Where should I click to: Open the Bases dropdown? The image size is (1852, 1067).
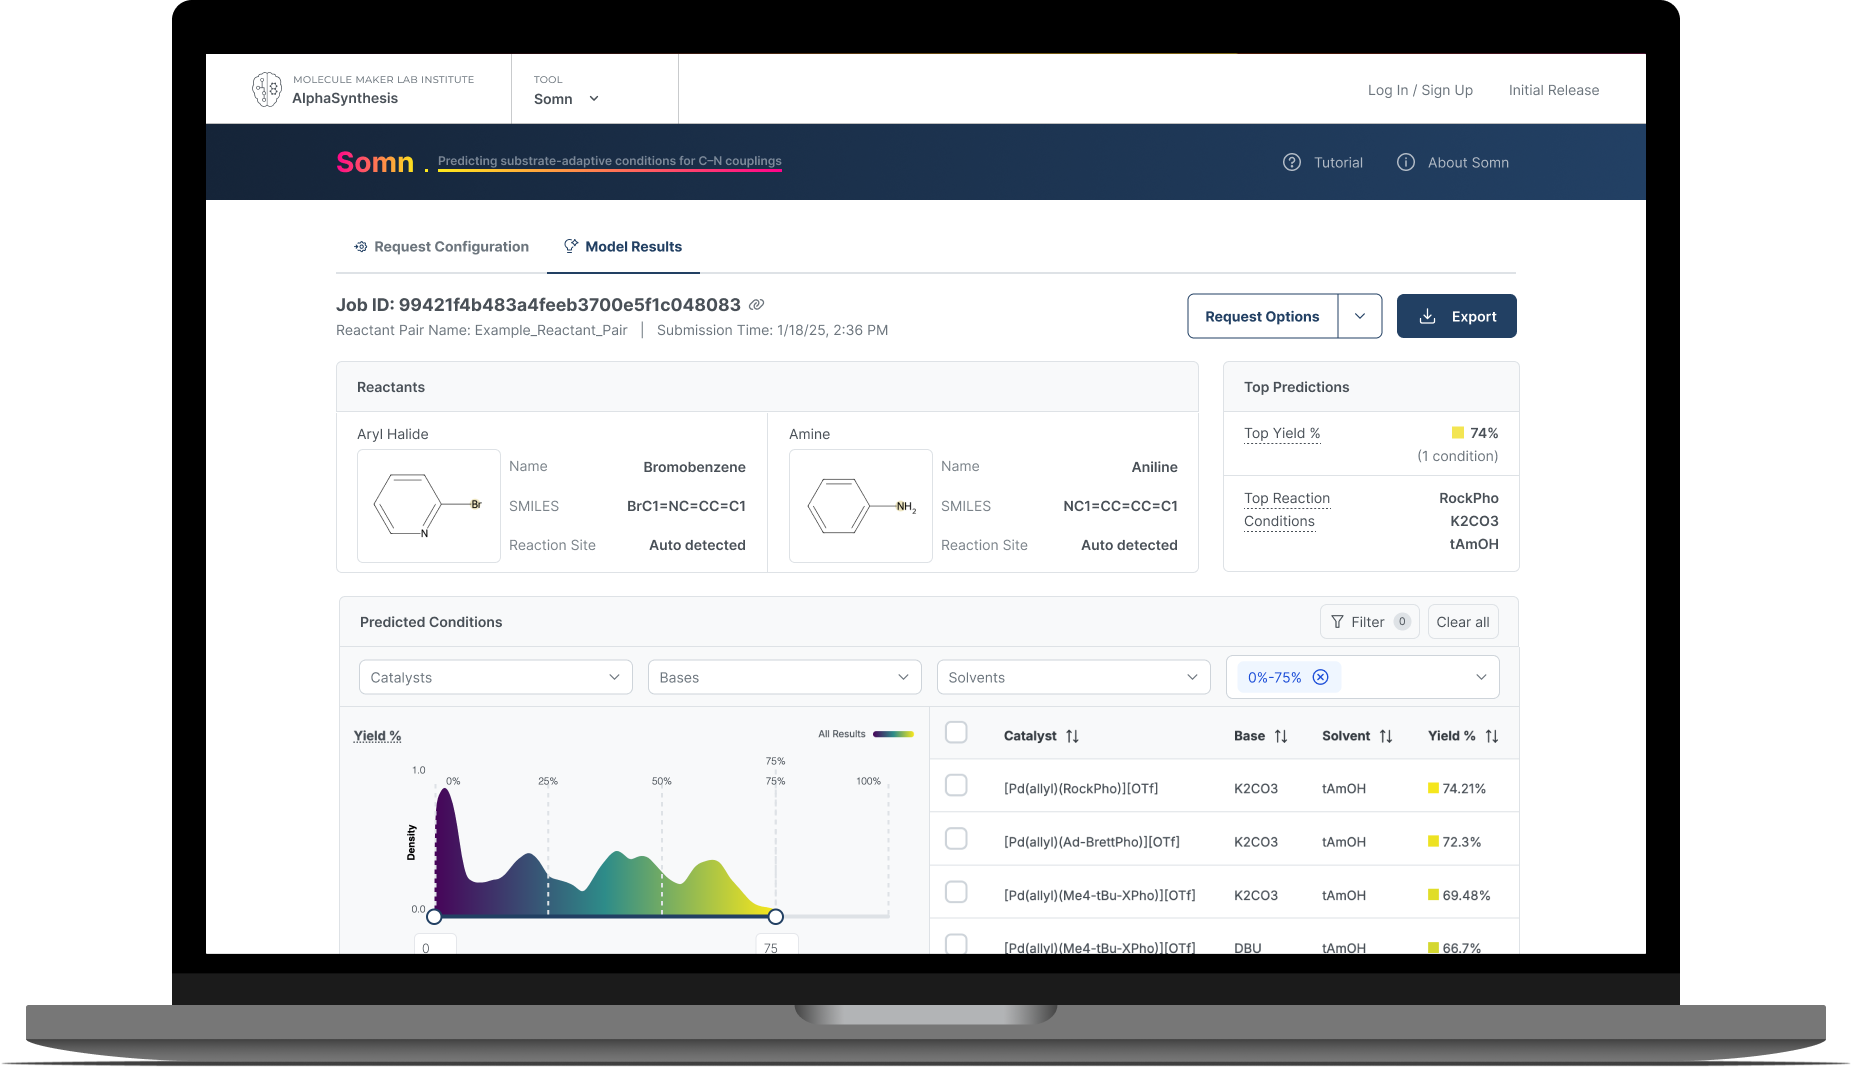(785, 677)
